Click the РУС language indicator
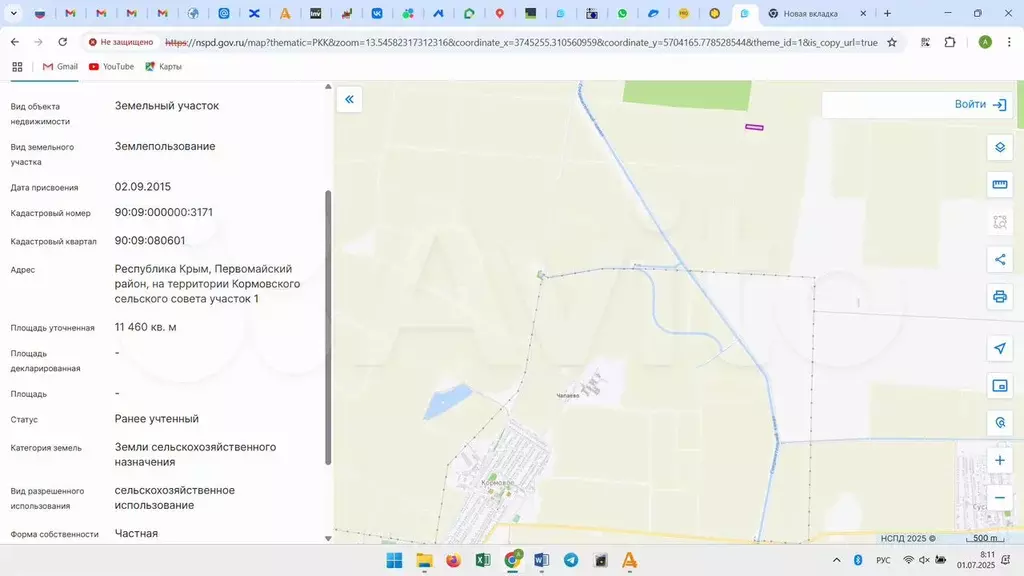Viewport: 1024px width, 576px height. (x=883, y=560)
